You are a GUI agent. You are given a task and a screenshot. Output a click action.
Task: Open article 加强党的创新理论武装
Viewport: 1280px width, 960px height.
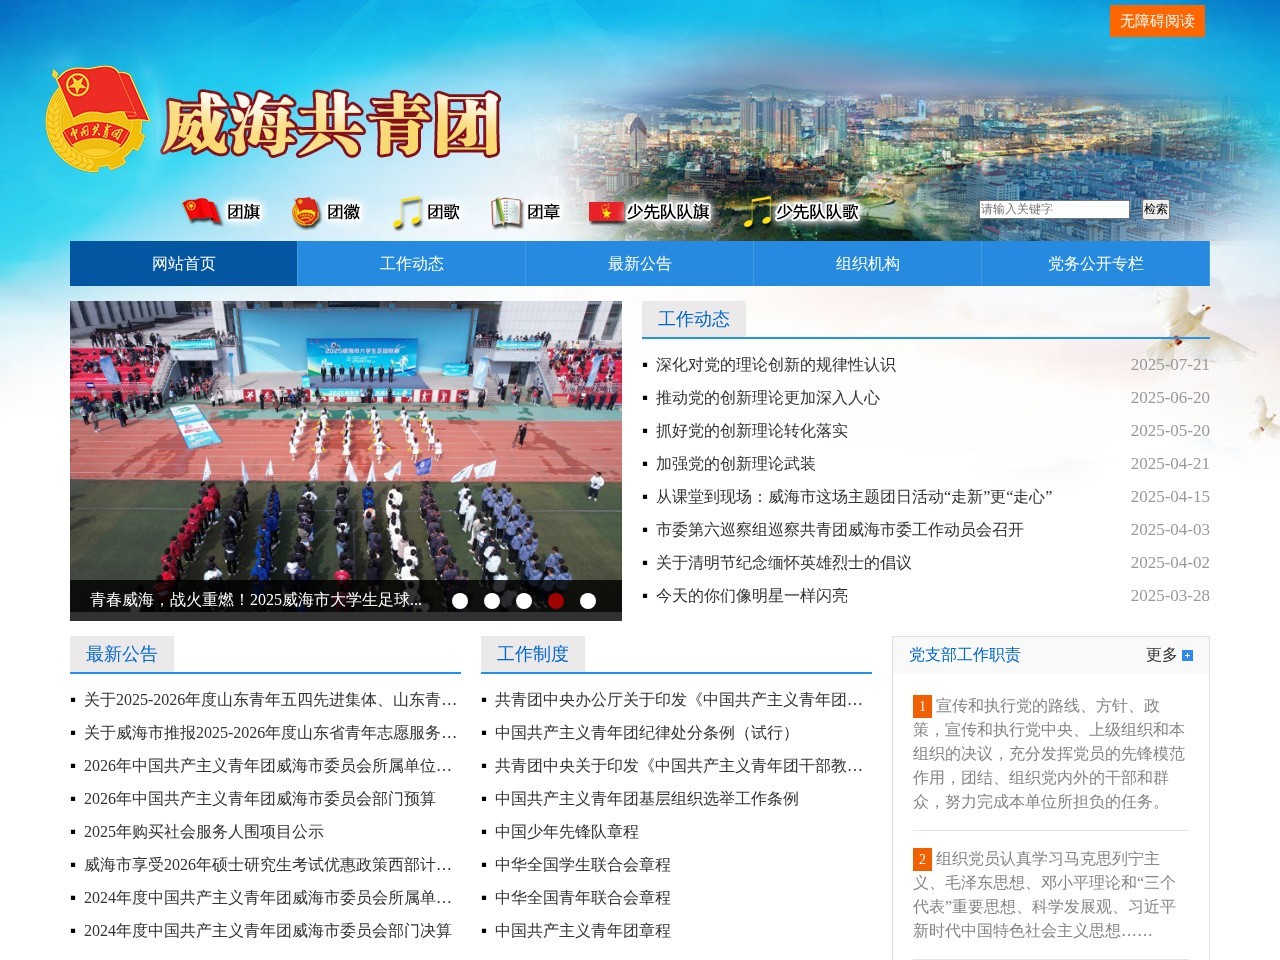coord(736,464)
